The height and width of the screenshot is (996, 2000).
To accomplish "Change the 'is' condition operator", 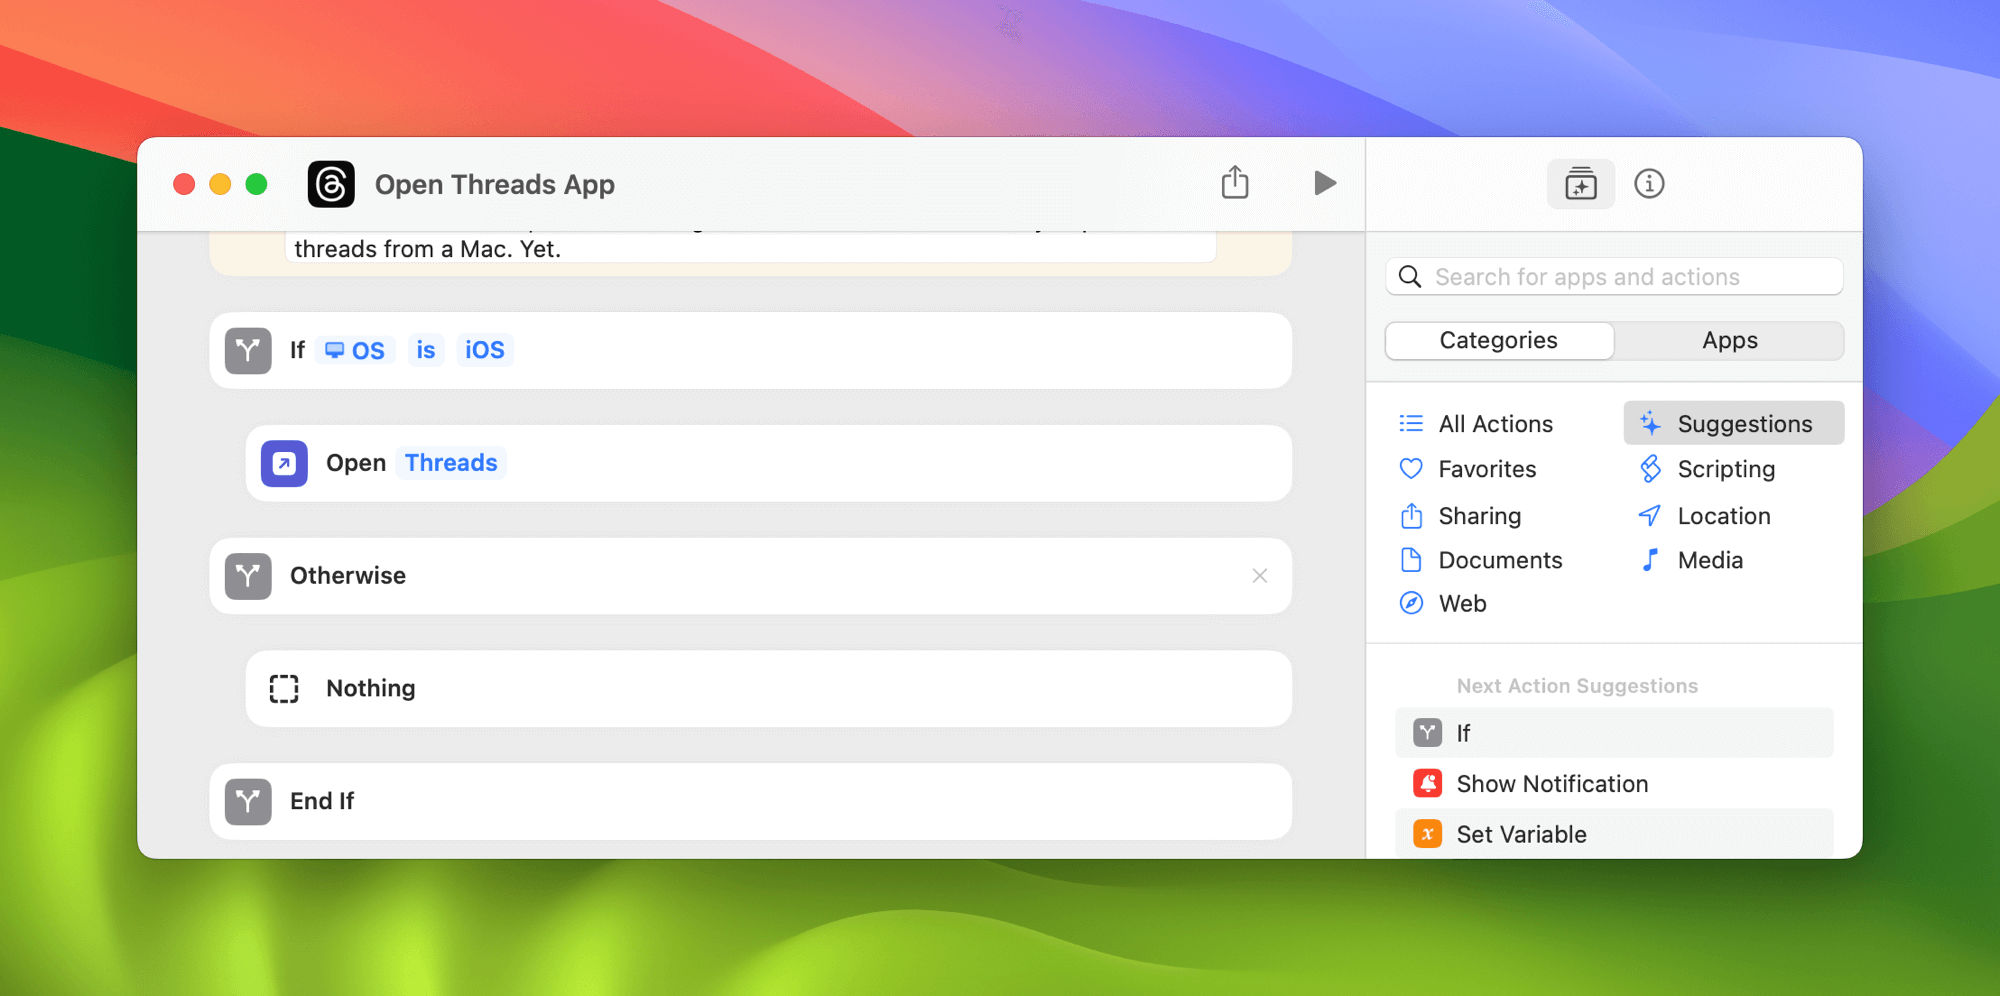I will tap(426, 350).
